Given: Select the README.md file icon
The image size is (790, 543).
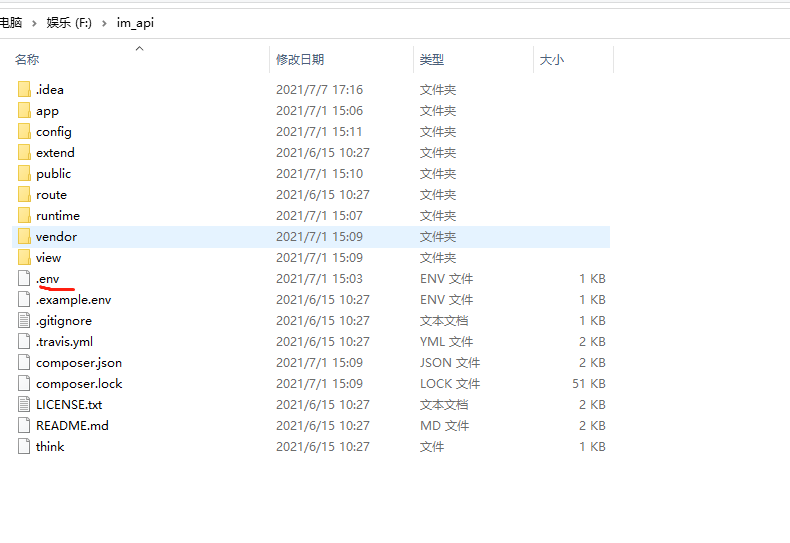Looking at the screenshot, I should (x=24, y=426).
